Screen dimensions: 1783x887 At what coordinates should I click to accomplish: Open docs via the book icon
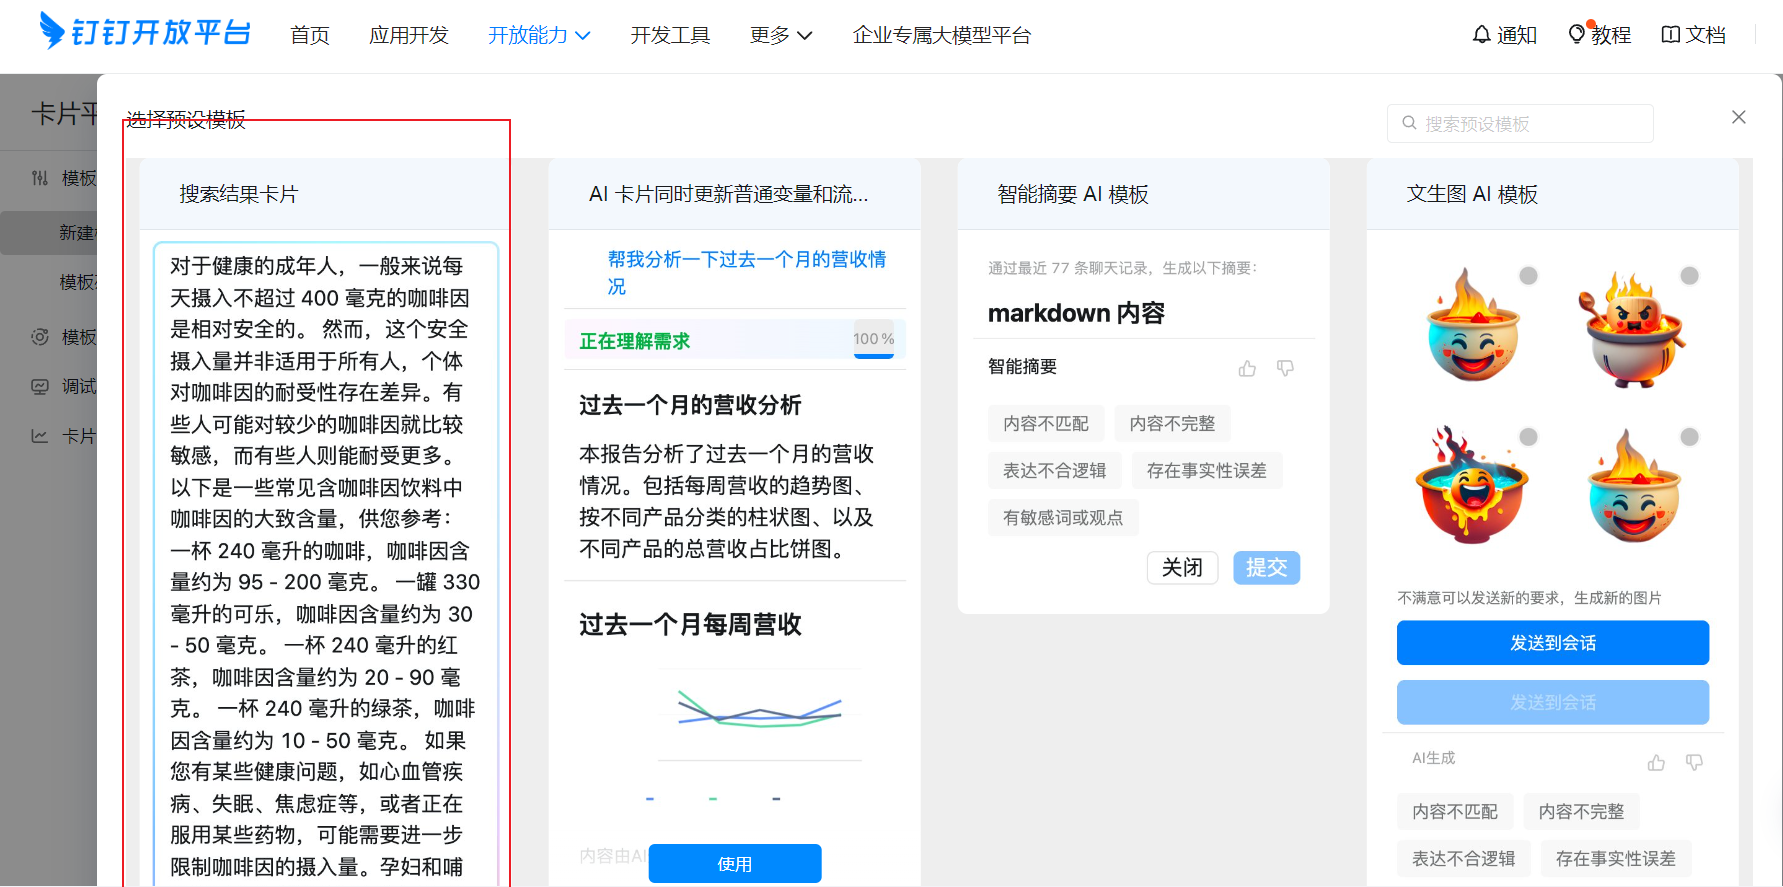point(1670,35)
